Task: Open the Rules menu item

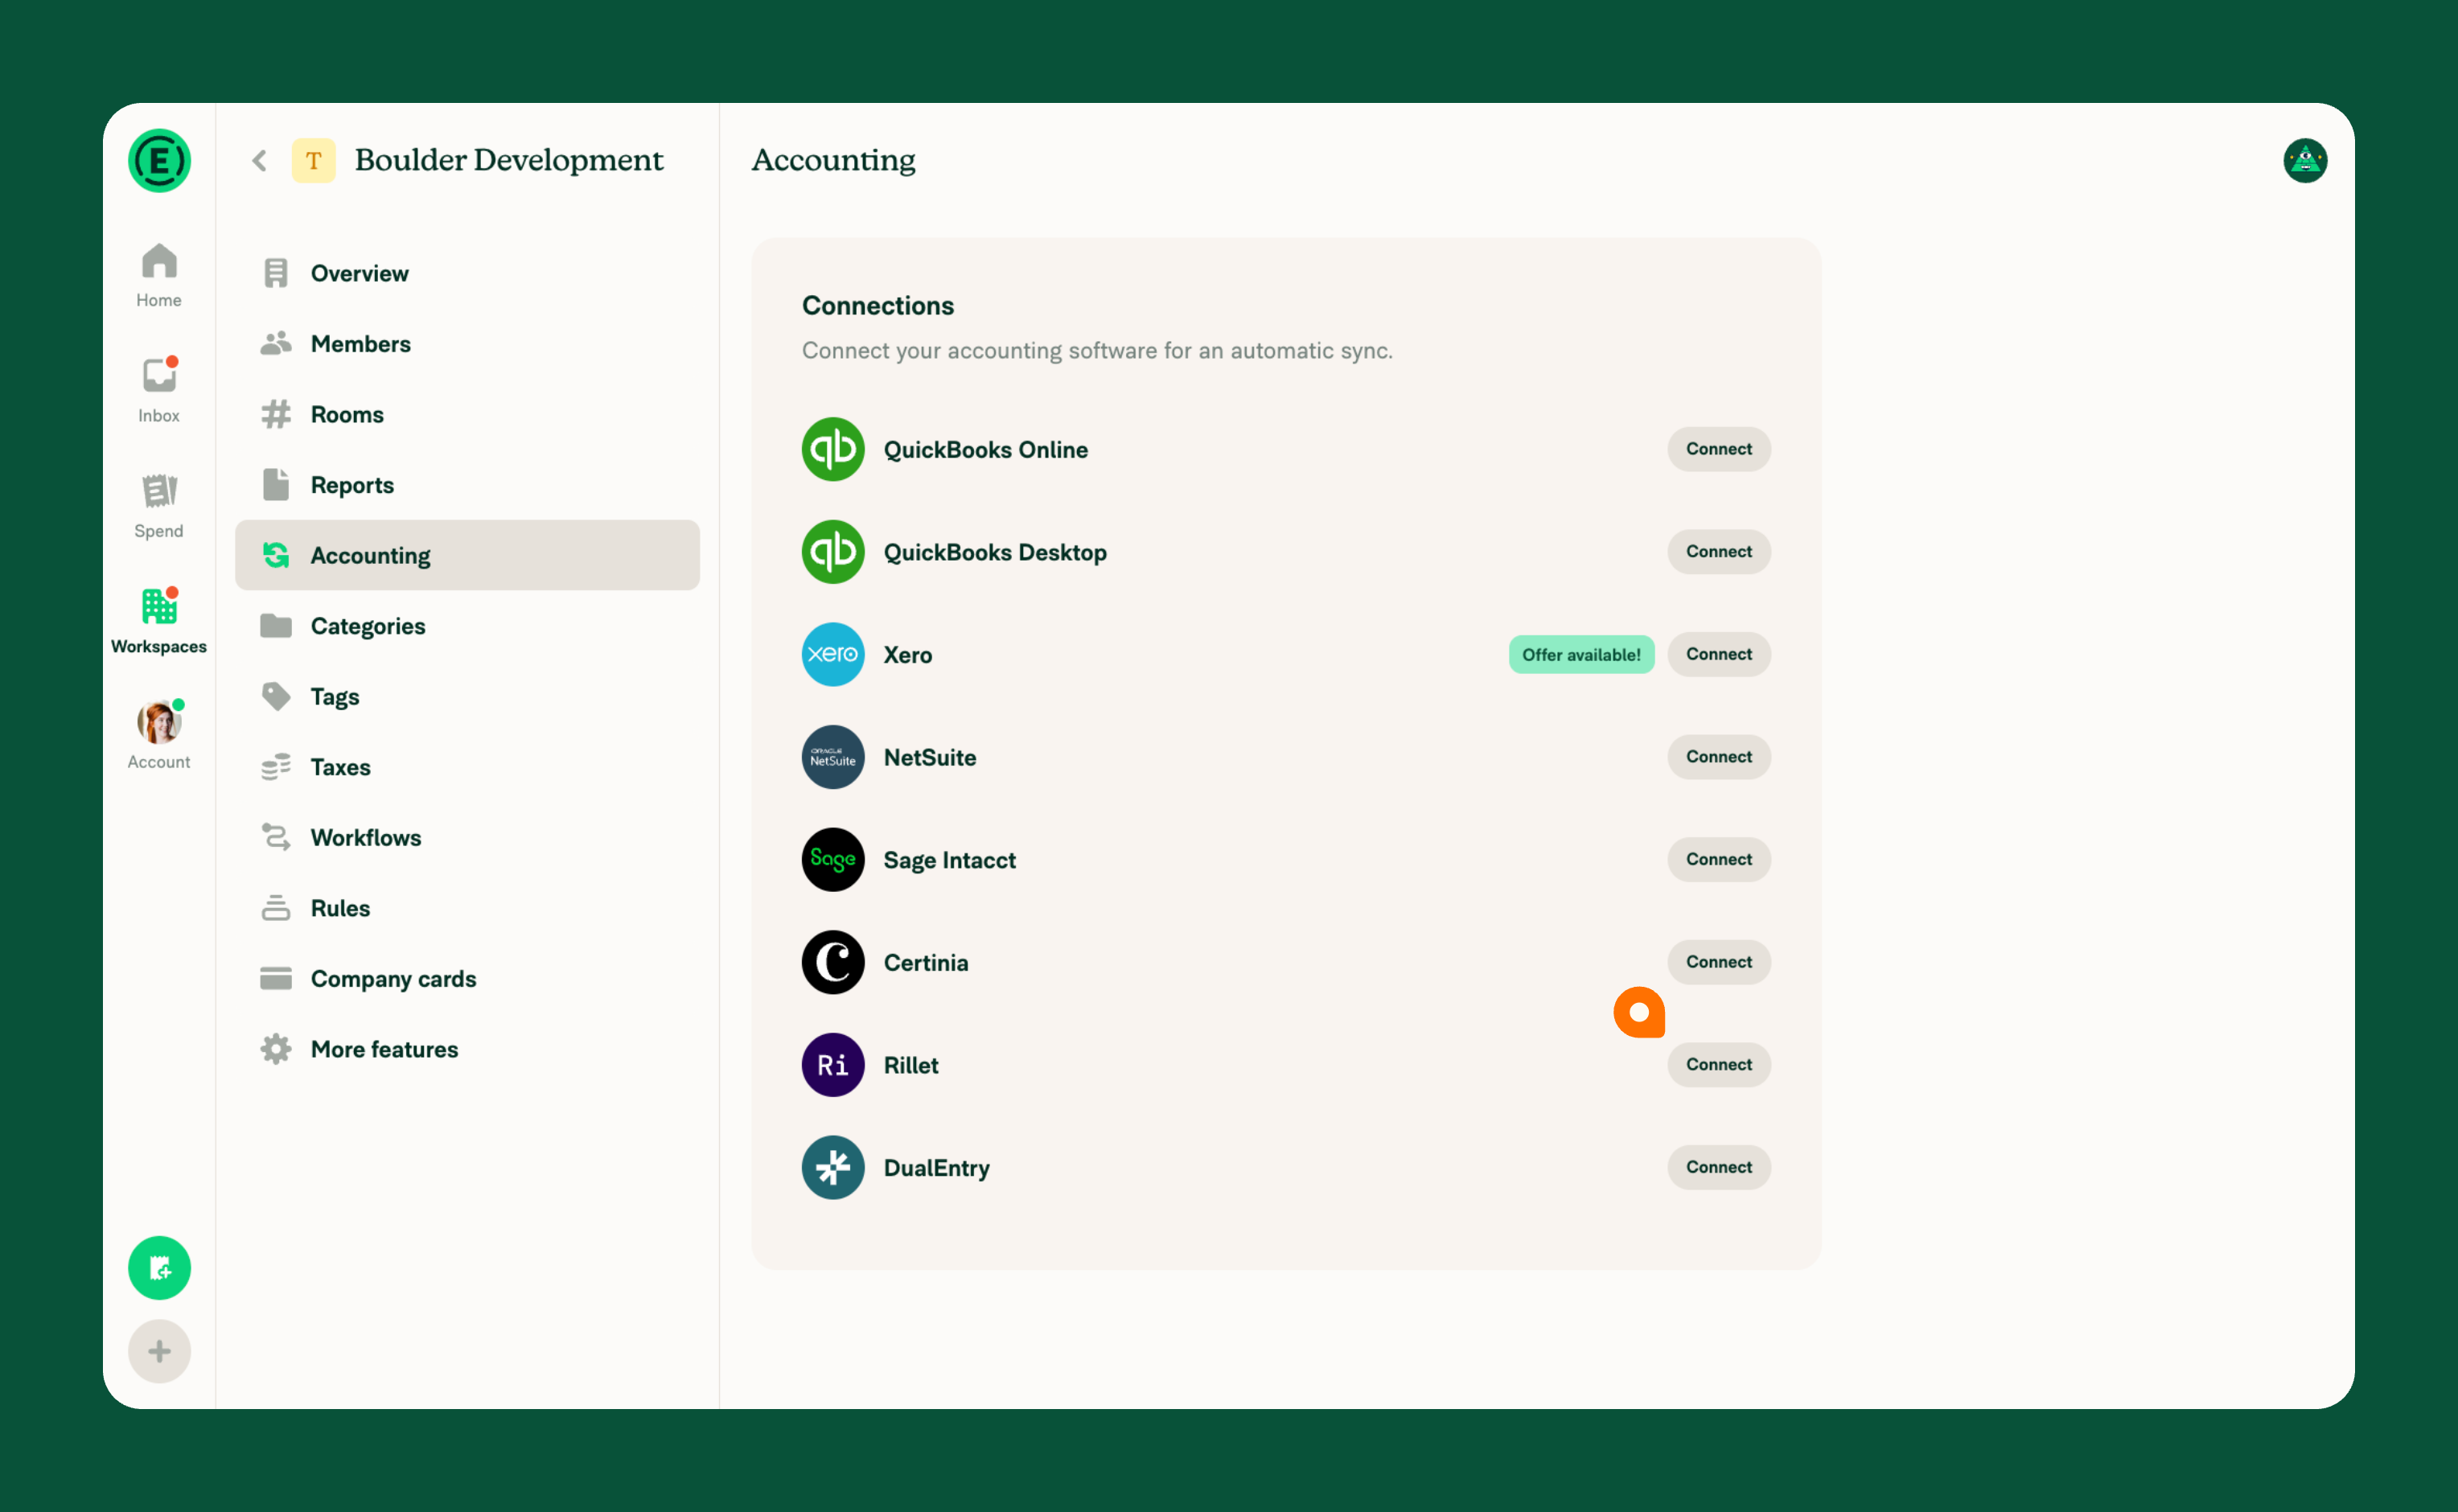Action: (x=467, y=908)
